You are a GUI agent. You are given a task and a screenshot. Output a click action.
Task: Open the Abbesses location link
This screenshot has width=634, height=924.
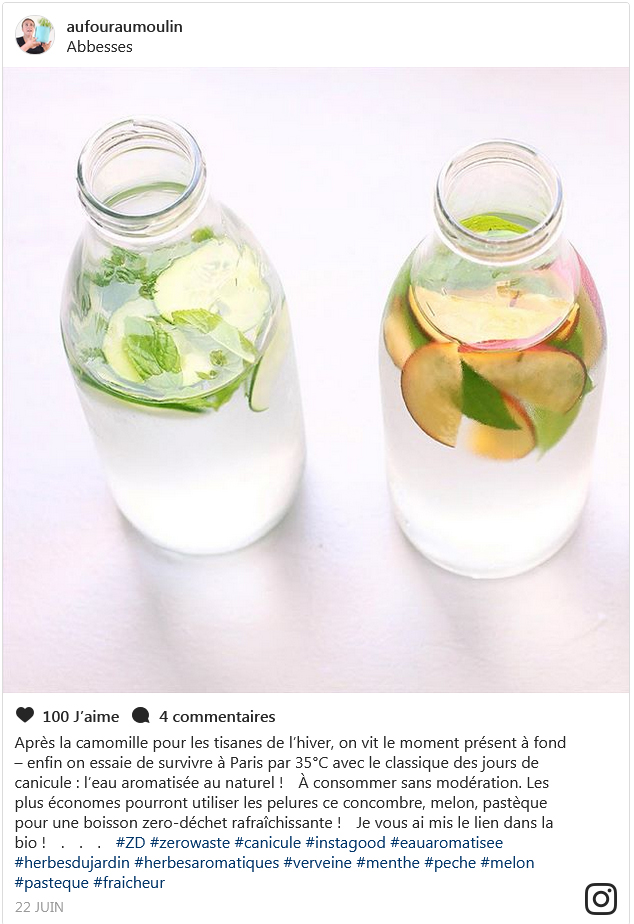coord(100,47)
